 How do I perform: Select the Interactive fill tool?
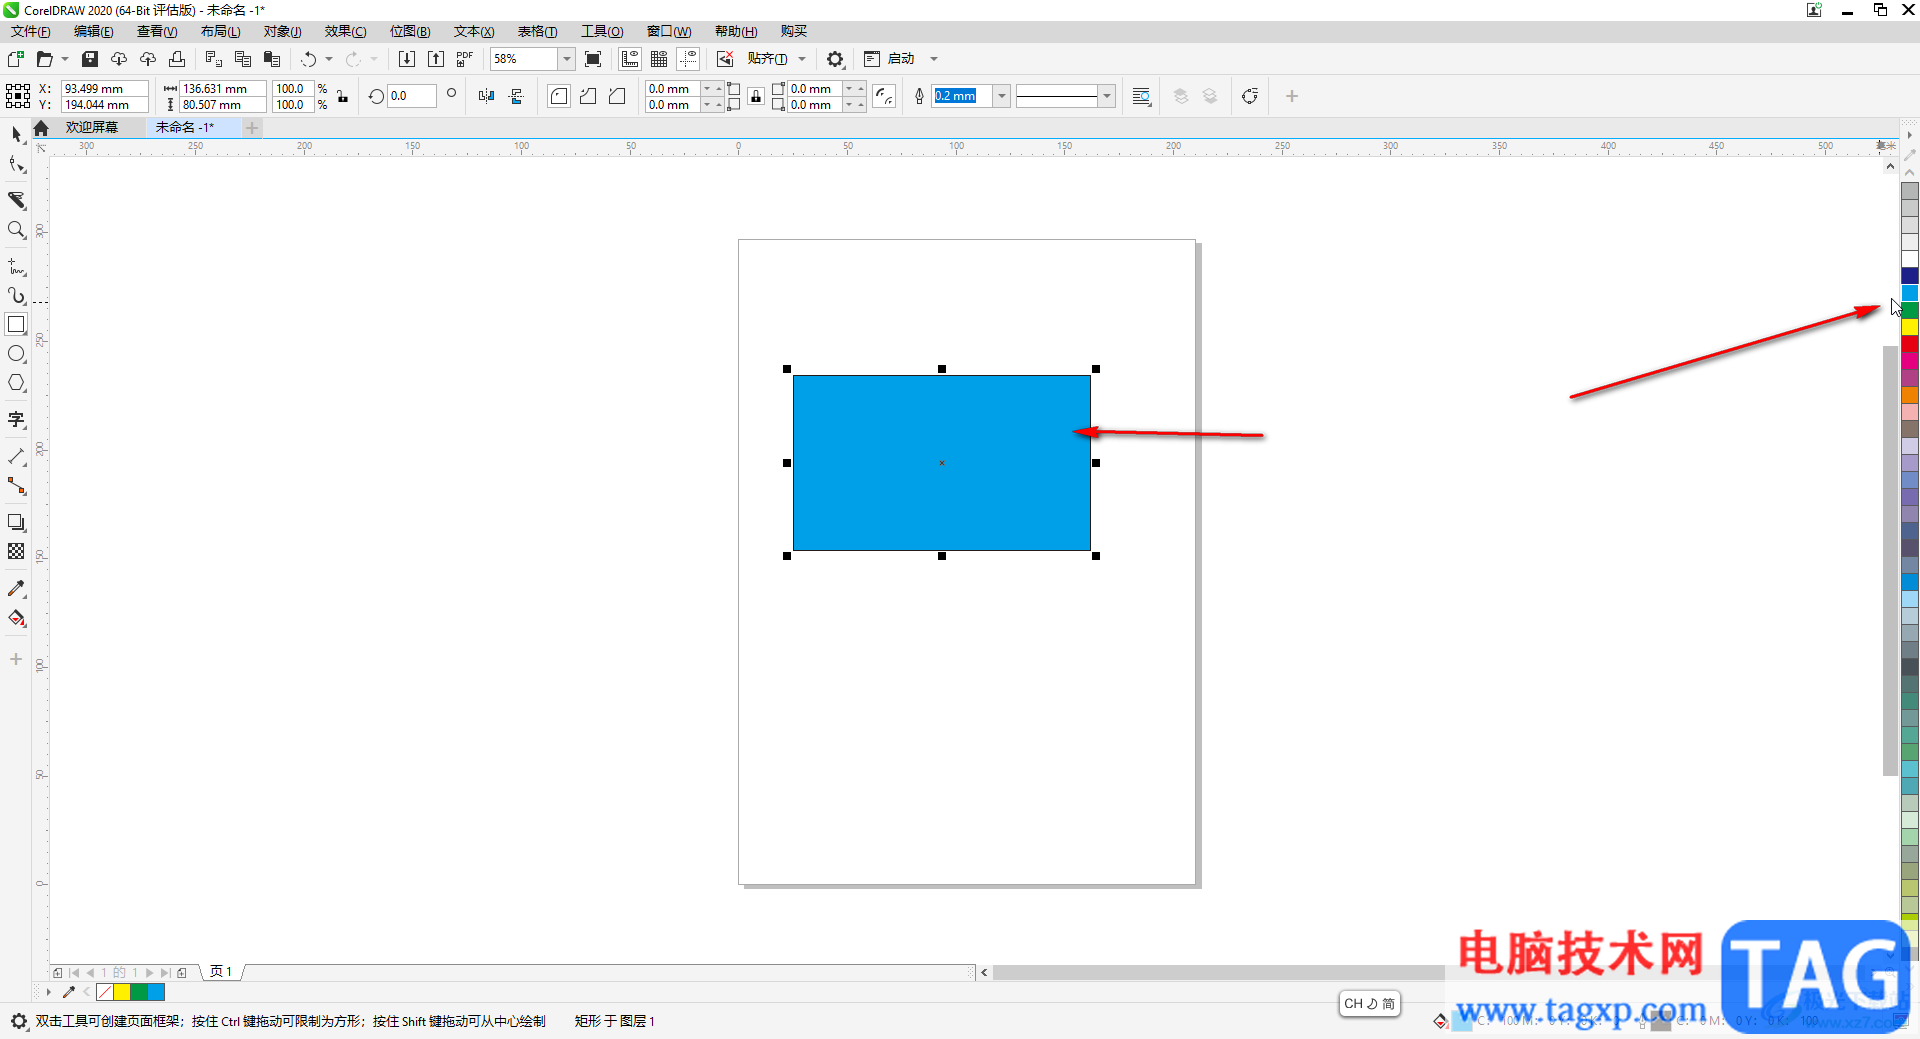click(x=16, y=618)
